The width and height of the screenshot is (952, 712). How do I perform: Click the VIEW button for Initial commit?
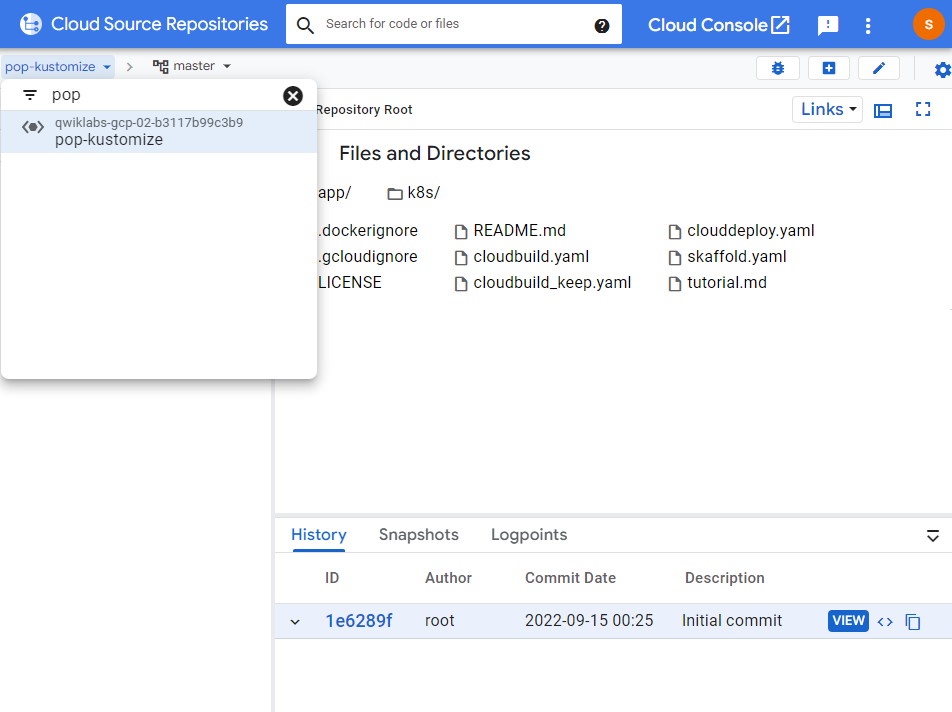click(848, 621)
